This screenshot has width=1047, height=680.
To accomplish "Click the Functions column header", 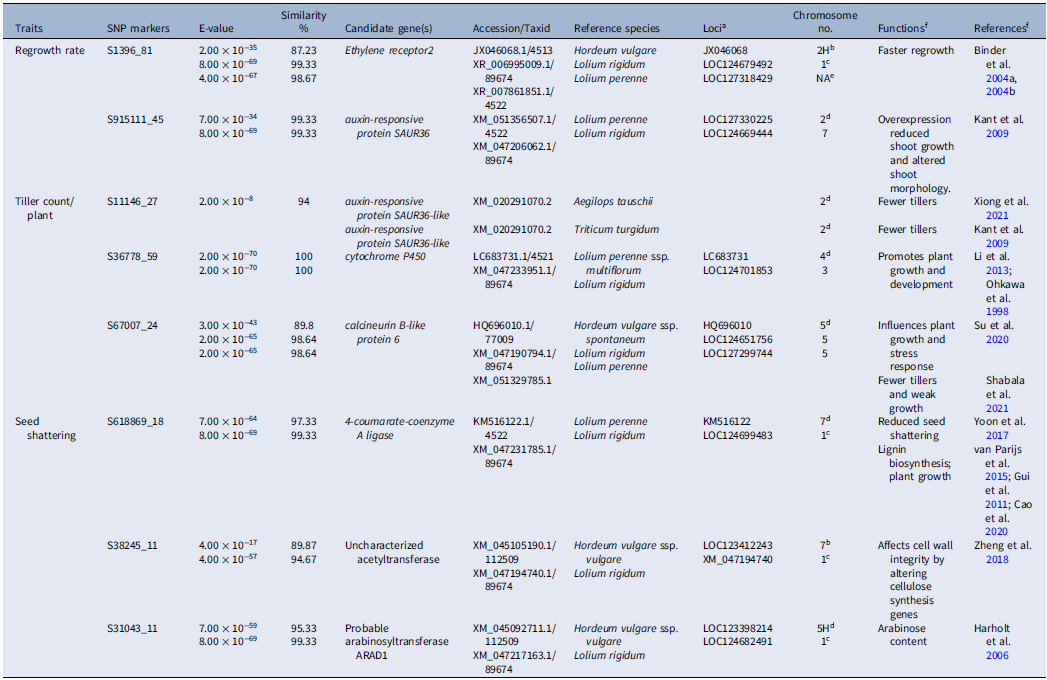I will [x=903, y=28].
